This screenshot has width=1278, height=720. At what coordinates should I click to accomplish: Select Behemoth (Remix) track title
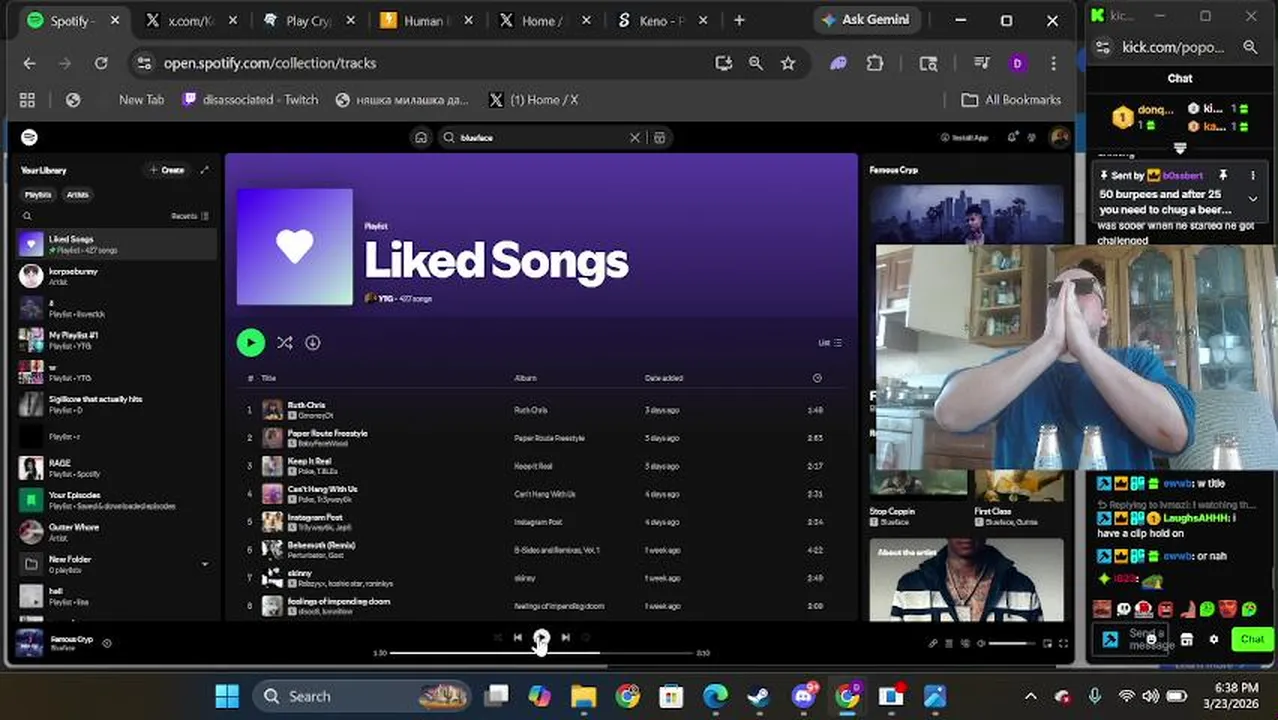coord(321,545)
